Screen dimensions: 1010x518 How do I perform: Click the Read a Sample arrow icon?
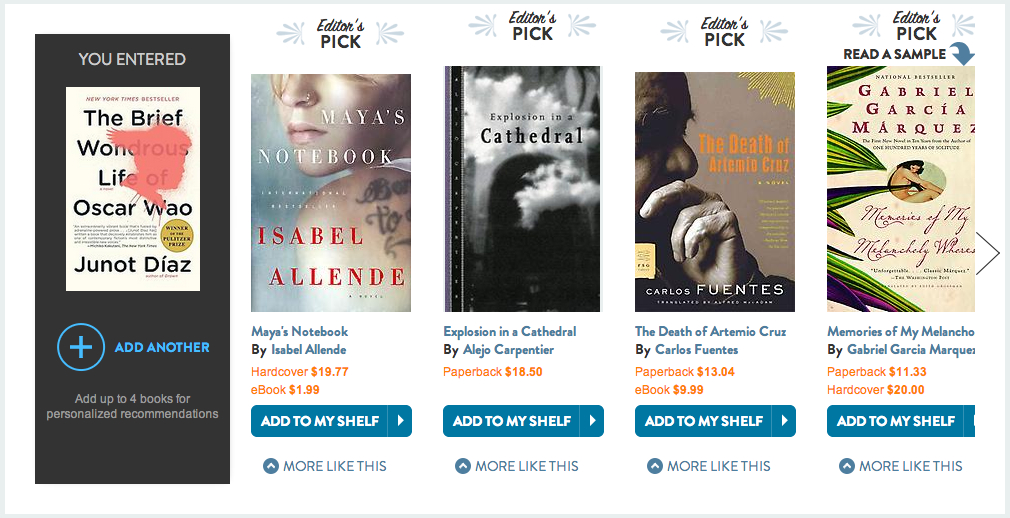pyautogui.click(x=961, y=54)
